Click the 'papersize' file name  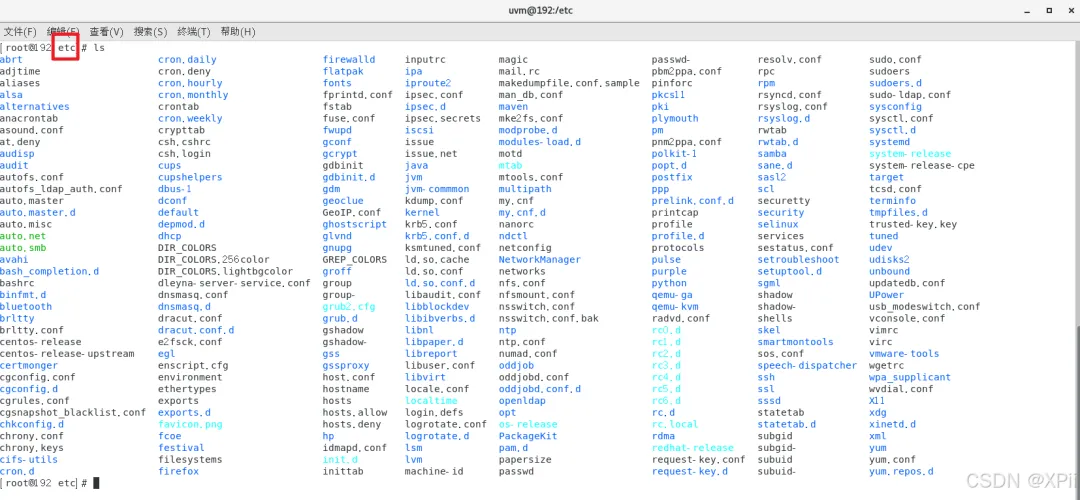[525, 459]
